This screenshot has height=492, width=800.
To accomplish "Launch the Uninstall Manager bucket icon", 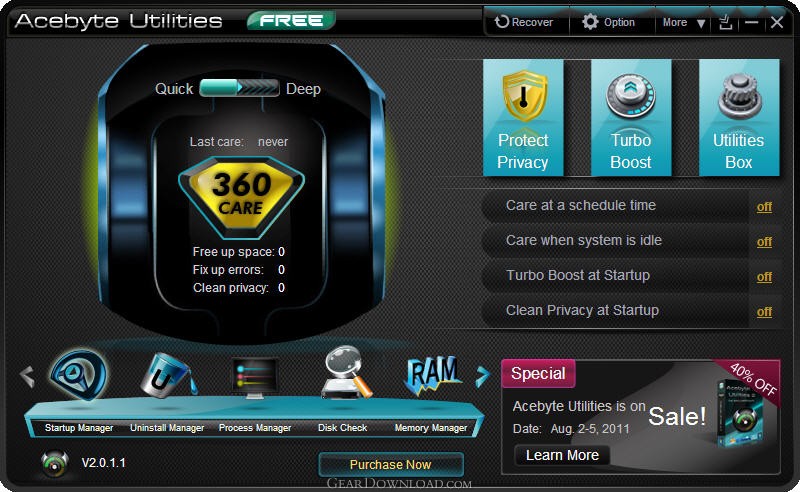I will pos(168,375).
